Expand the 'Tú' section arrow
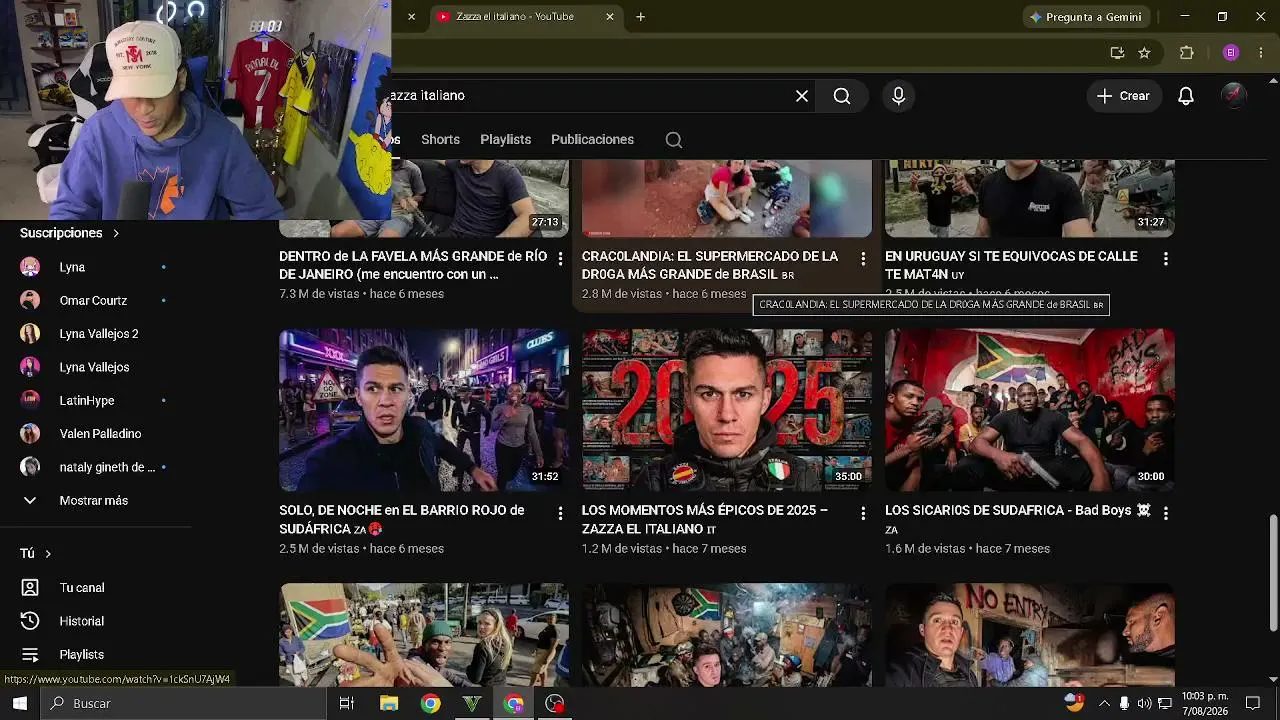 click(x=48, y=554)
